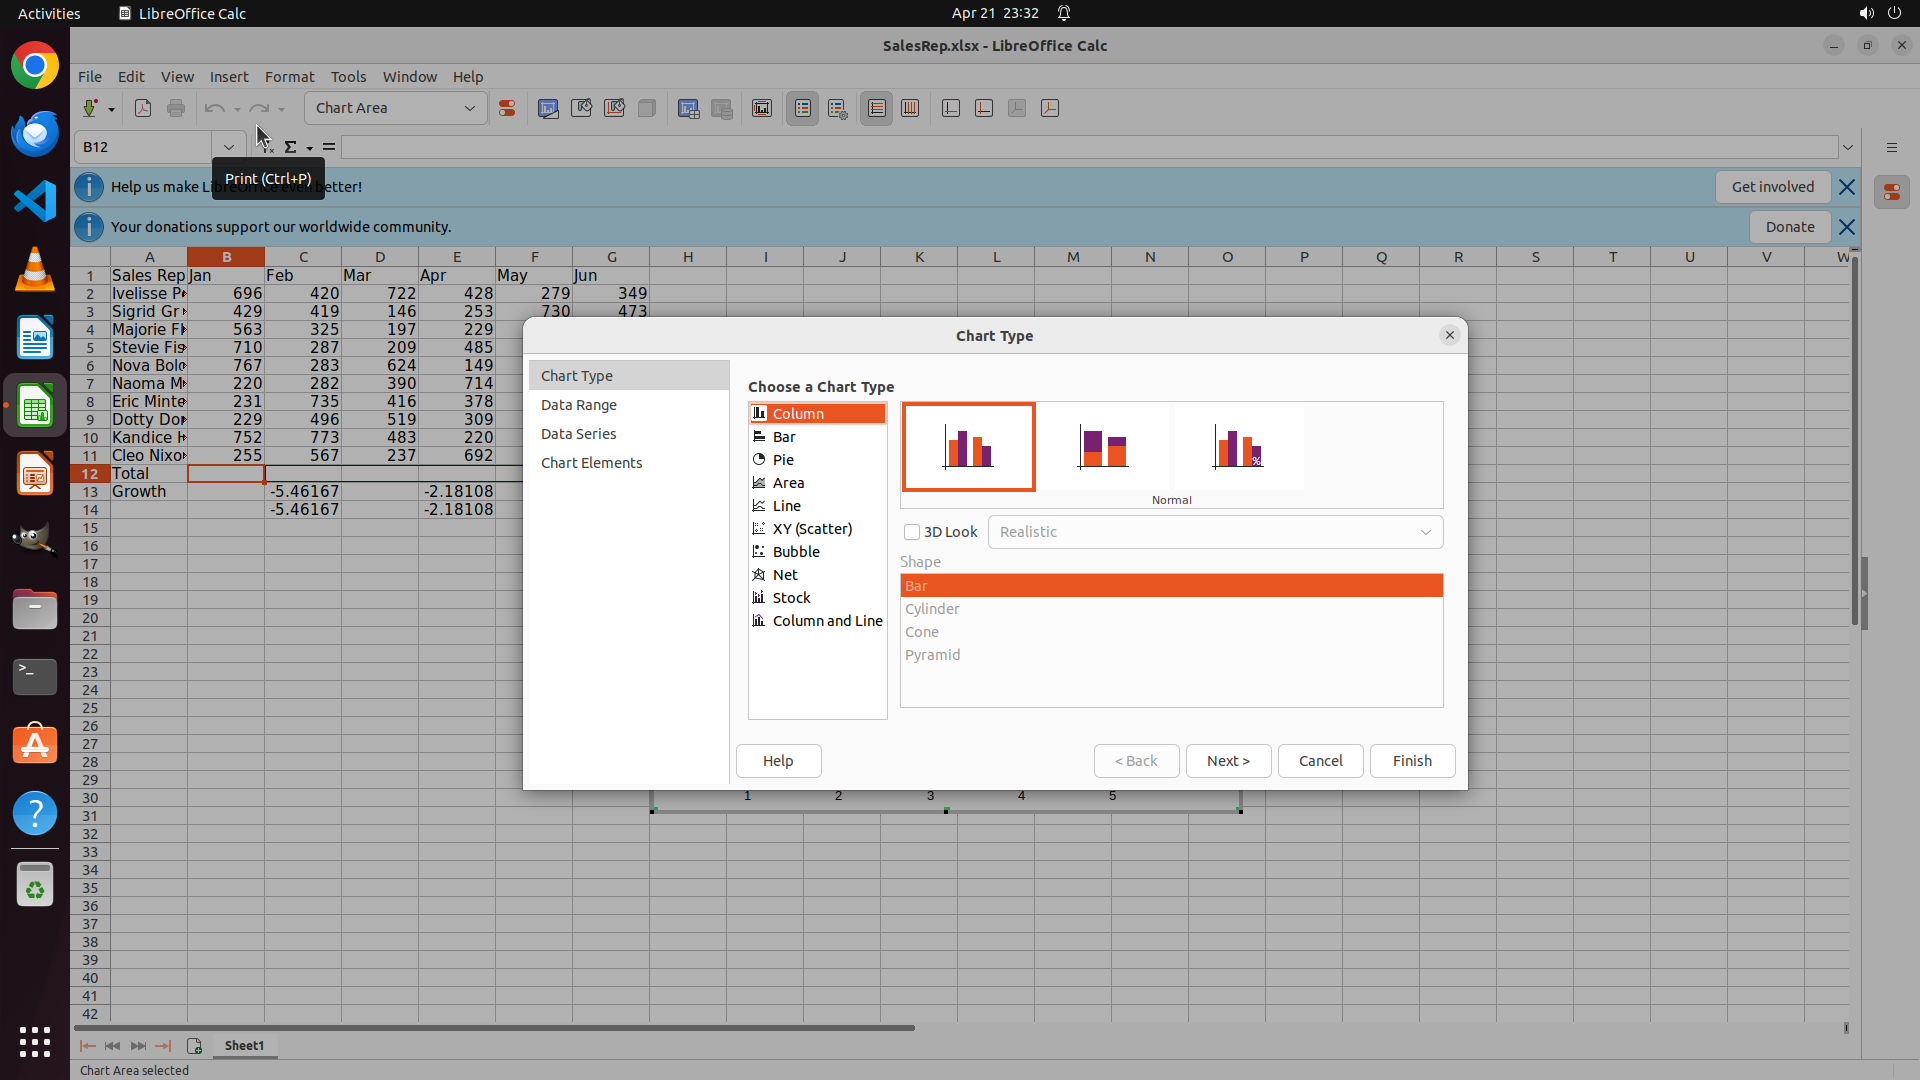Image resolution: width=1920 pixels, height=1080 pixels.
Task: Enable the 3D Look checkbox
Action: [912, 532]
